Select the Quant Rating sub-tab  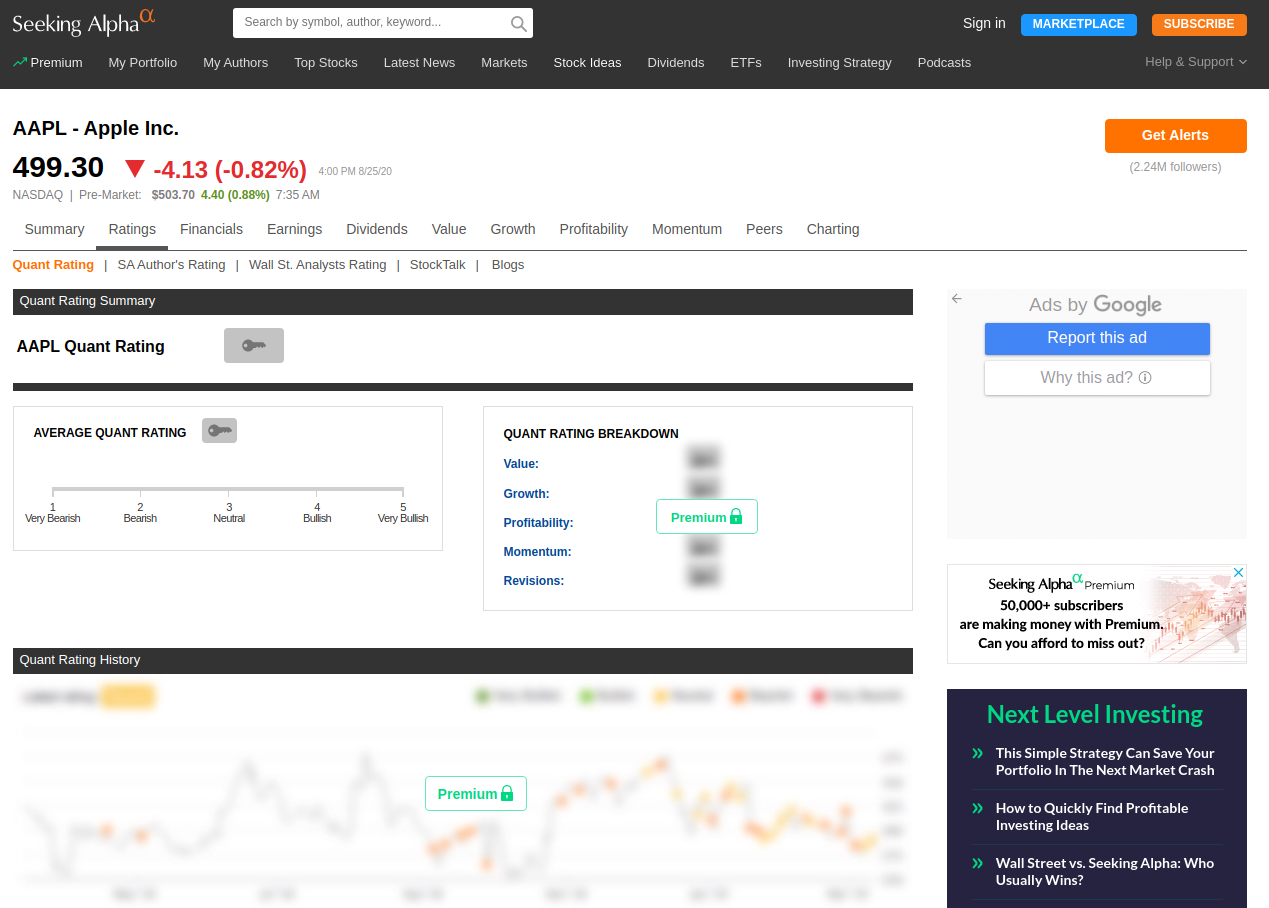tap(53, 265)
